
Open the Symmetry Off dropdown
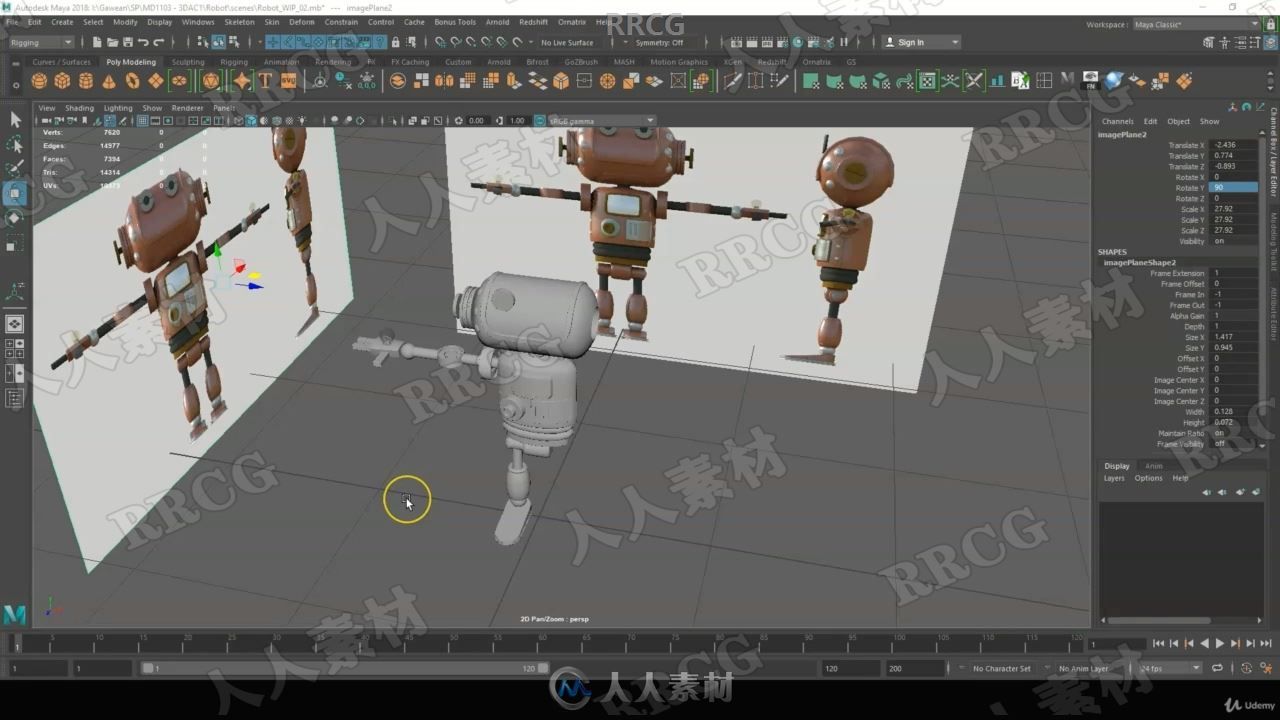tap(660, 42)
